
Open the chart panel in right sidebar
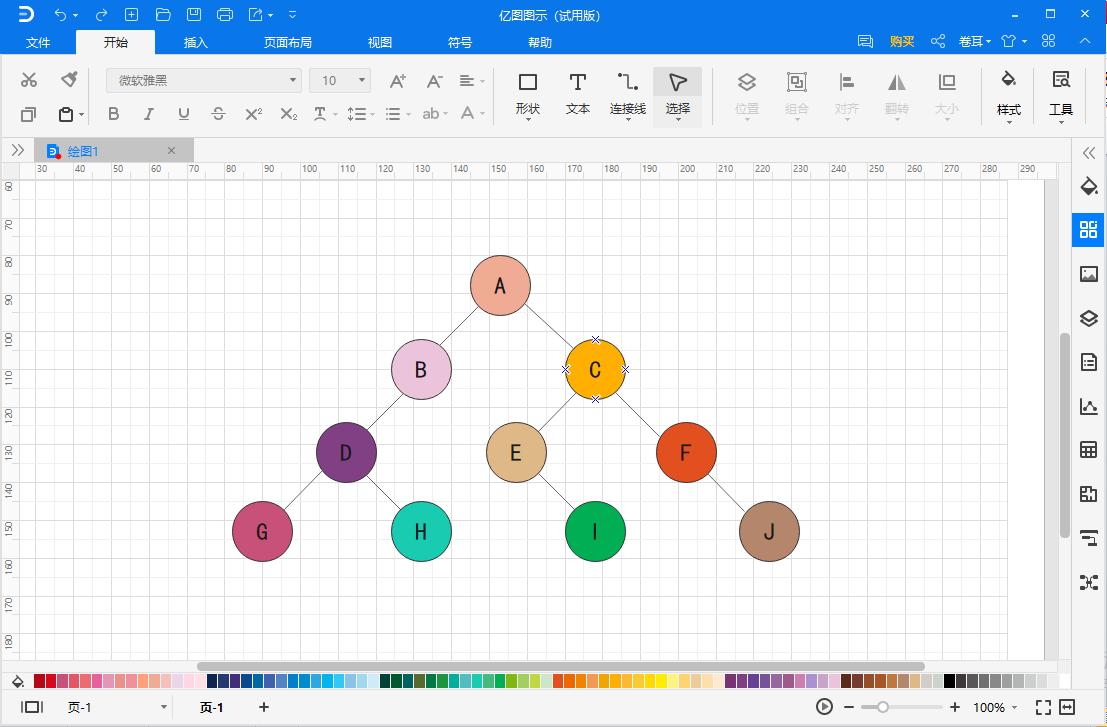click(x=1088, y=406)
